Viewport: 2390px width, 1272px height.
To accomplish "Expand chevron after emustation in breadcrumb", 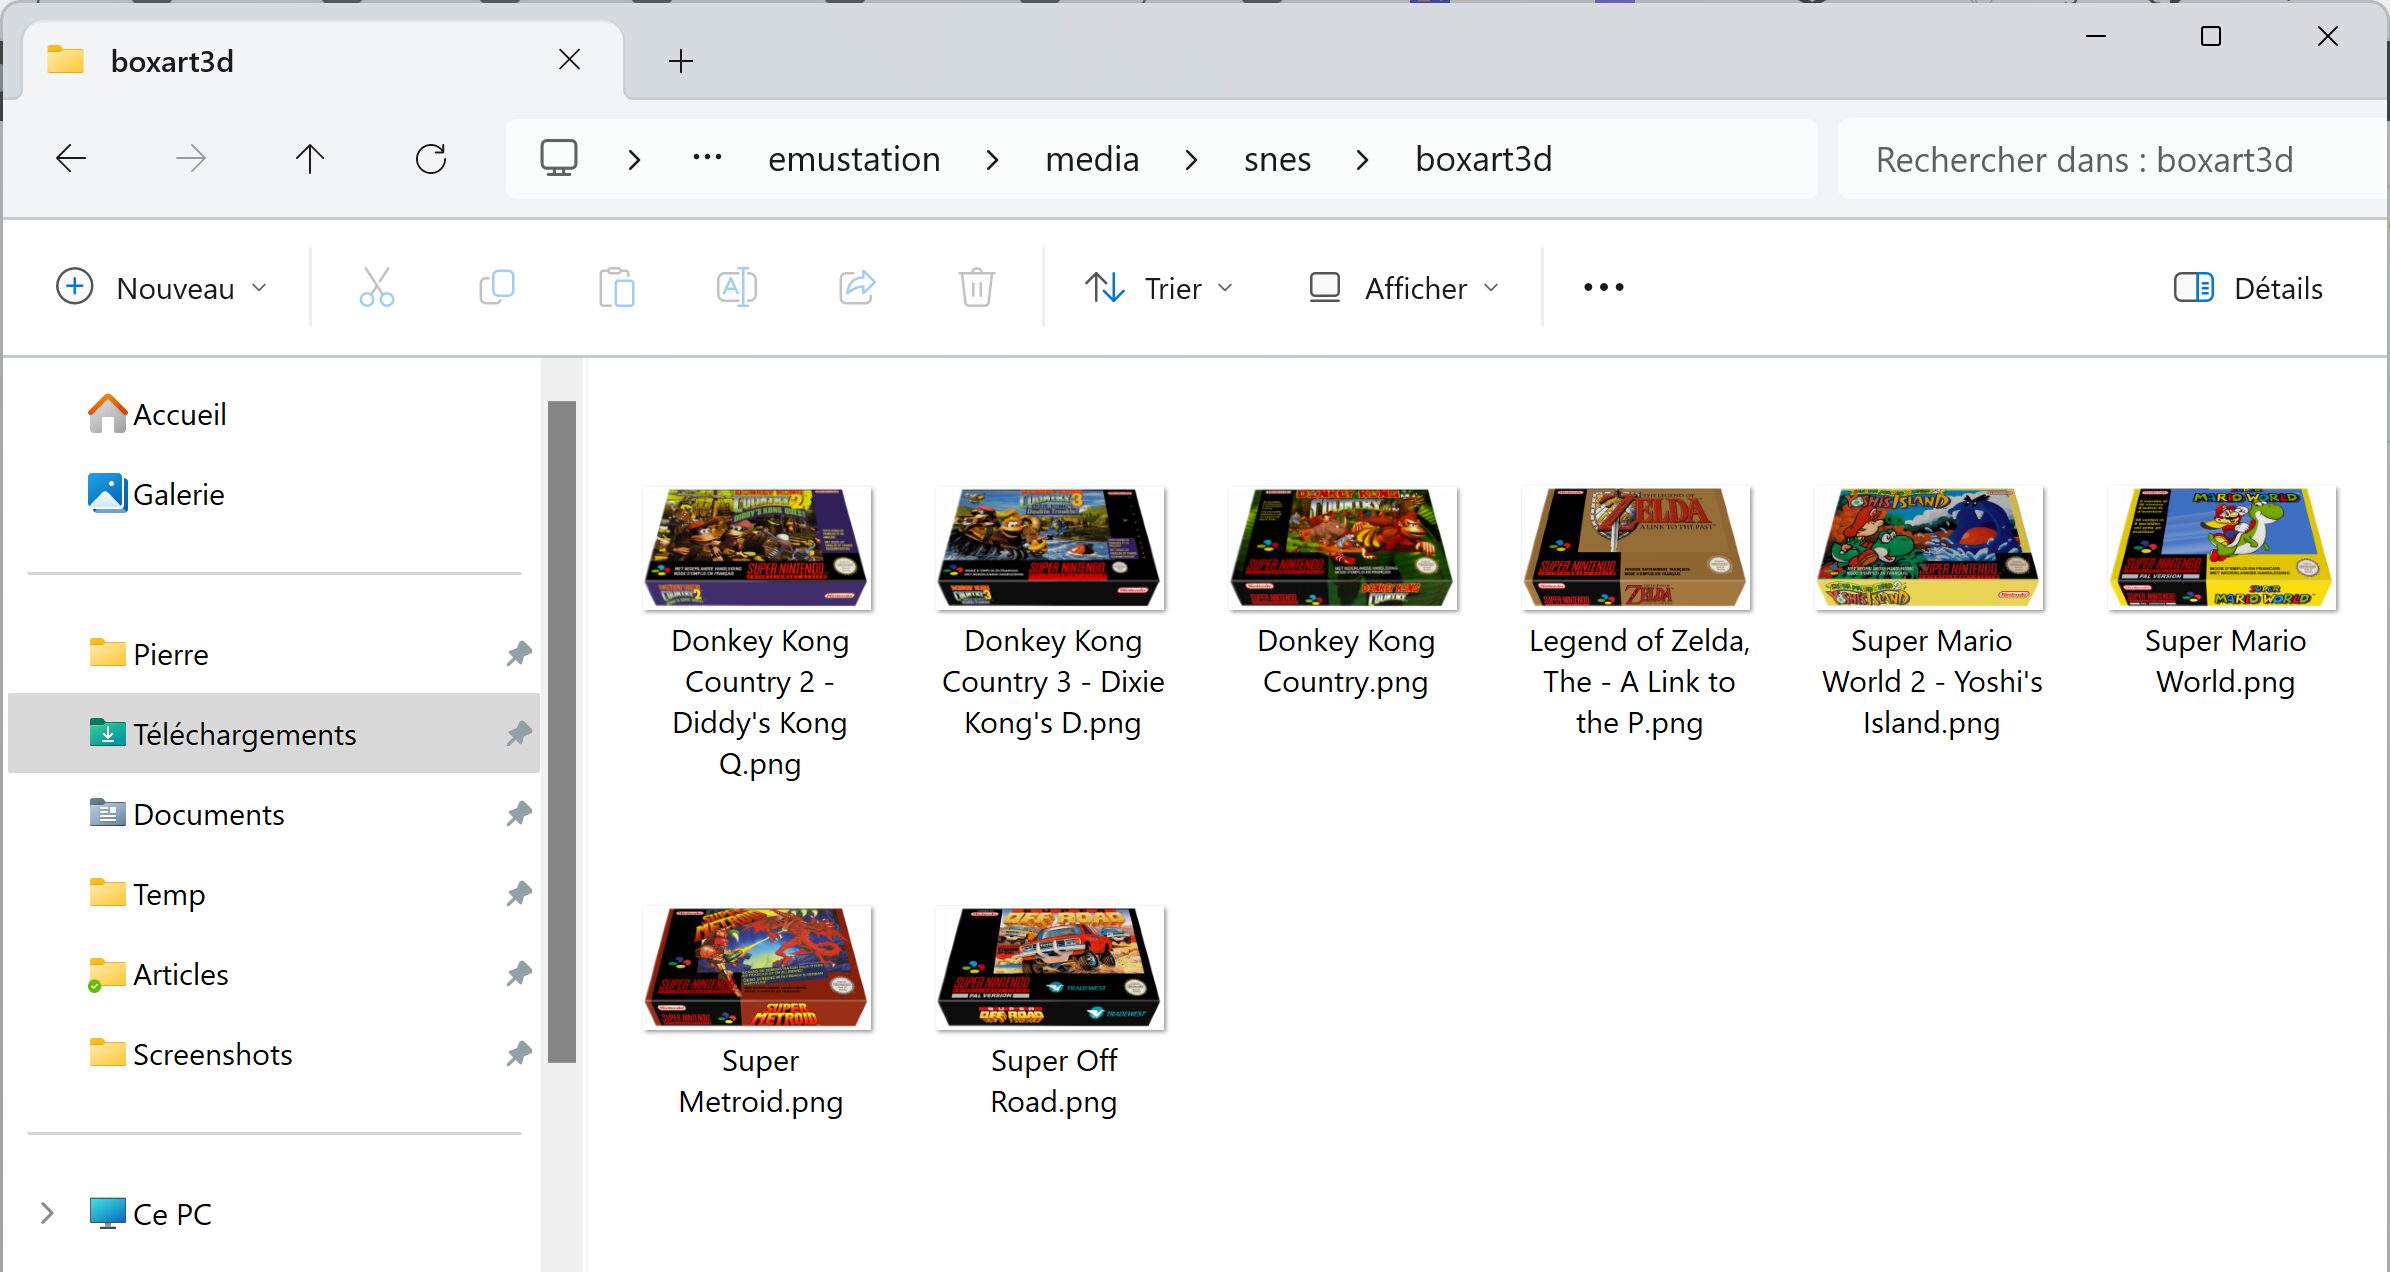I will 992,160.
